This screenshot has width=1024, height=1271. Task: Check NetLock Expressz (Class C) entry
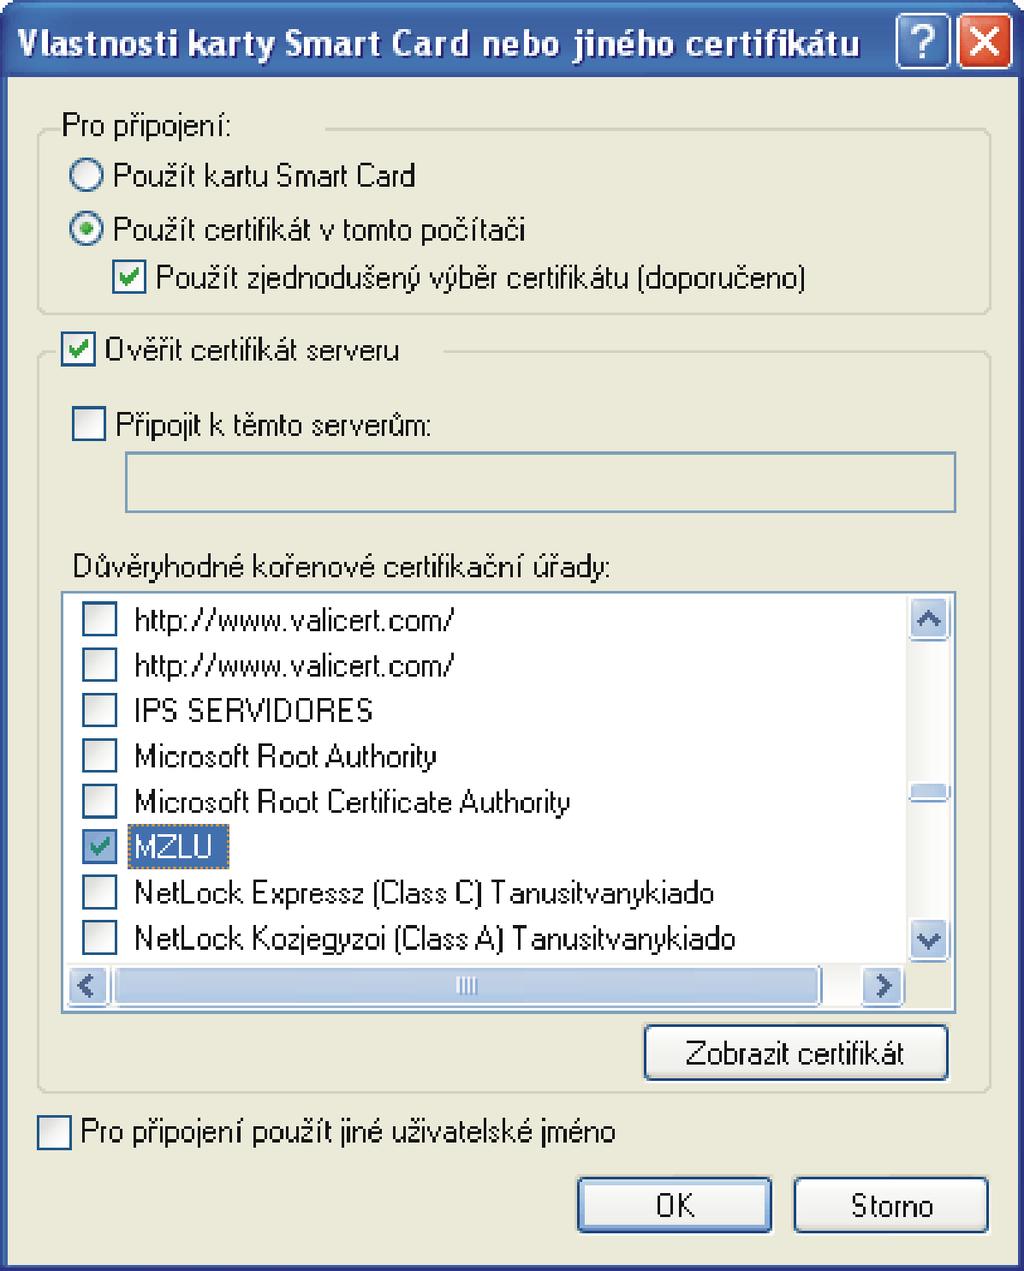pyautogui.click(x=99, y=892)
